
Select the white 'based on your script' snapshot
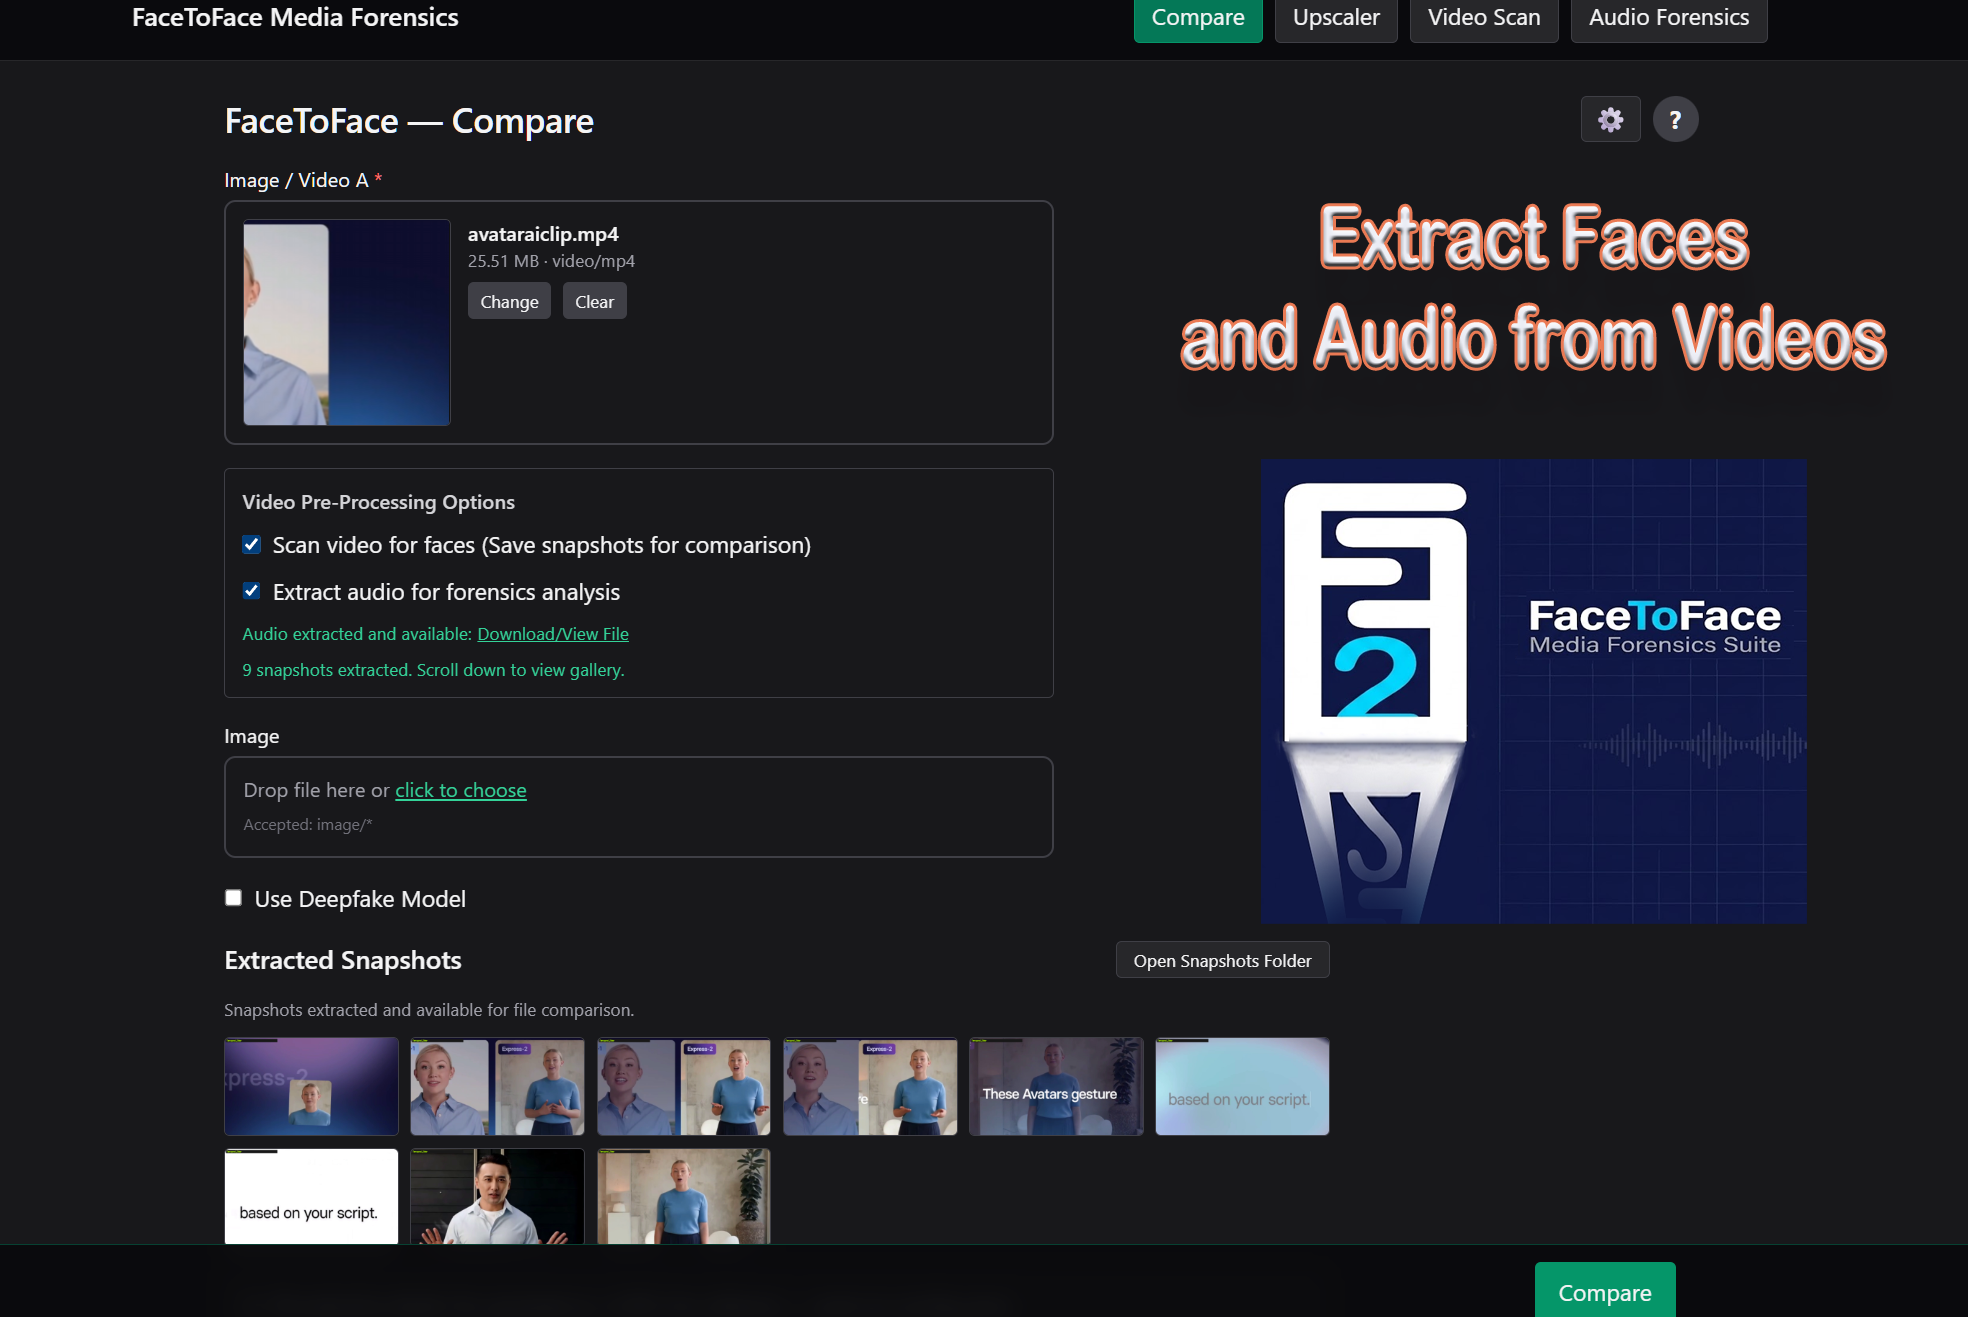click(x=311, y=1196)
